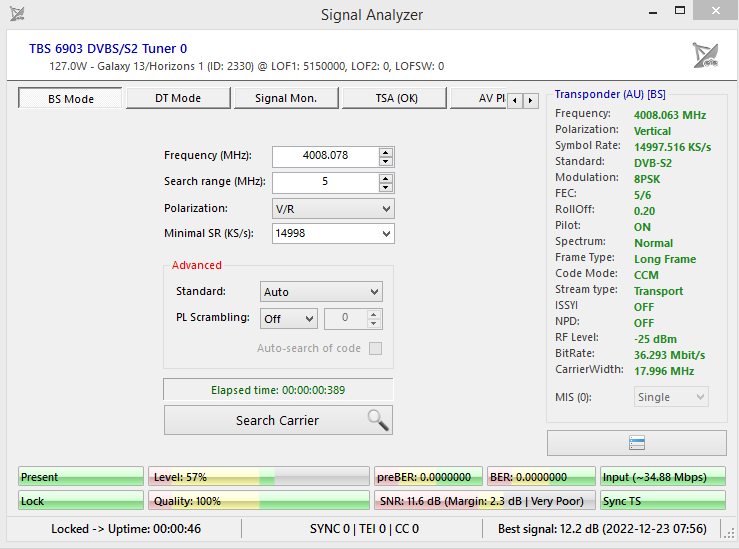Image resolution: width=739 pixels, height=549 pixels.
Task: Click the red Advanced group label
Action: pyautogui.click(x=197, y=265)
